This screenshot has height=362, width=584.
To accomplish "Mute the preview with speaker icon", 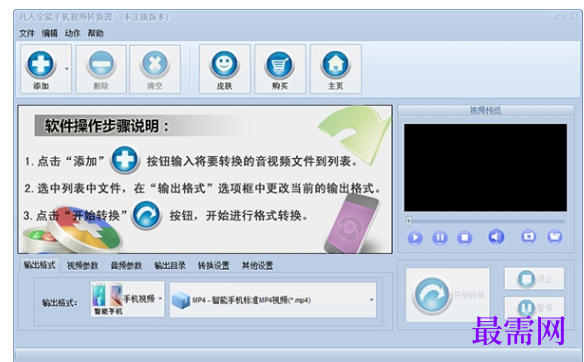I will tap(496, 237).
